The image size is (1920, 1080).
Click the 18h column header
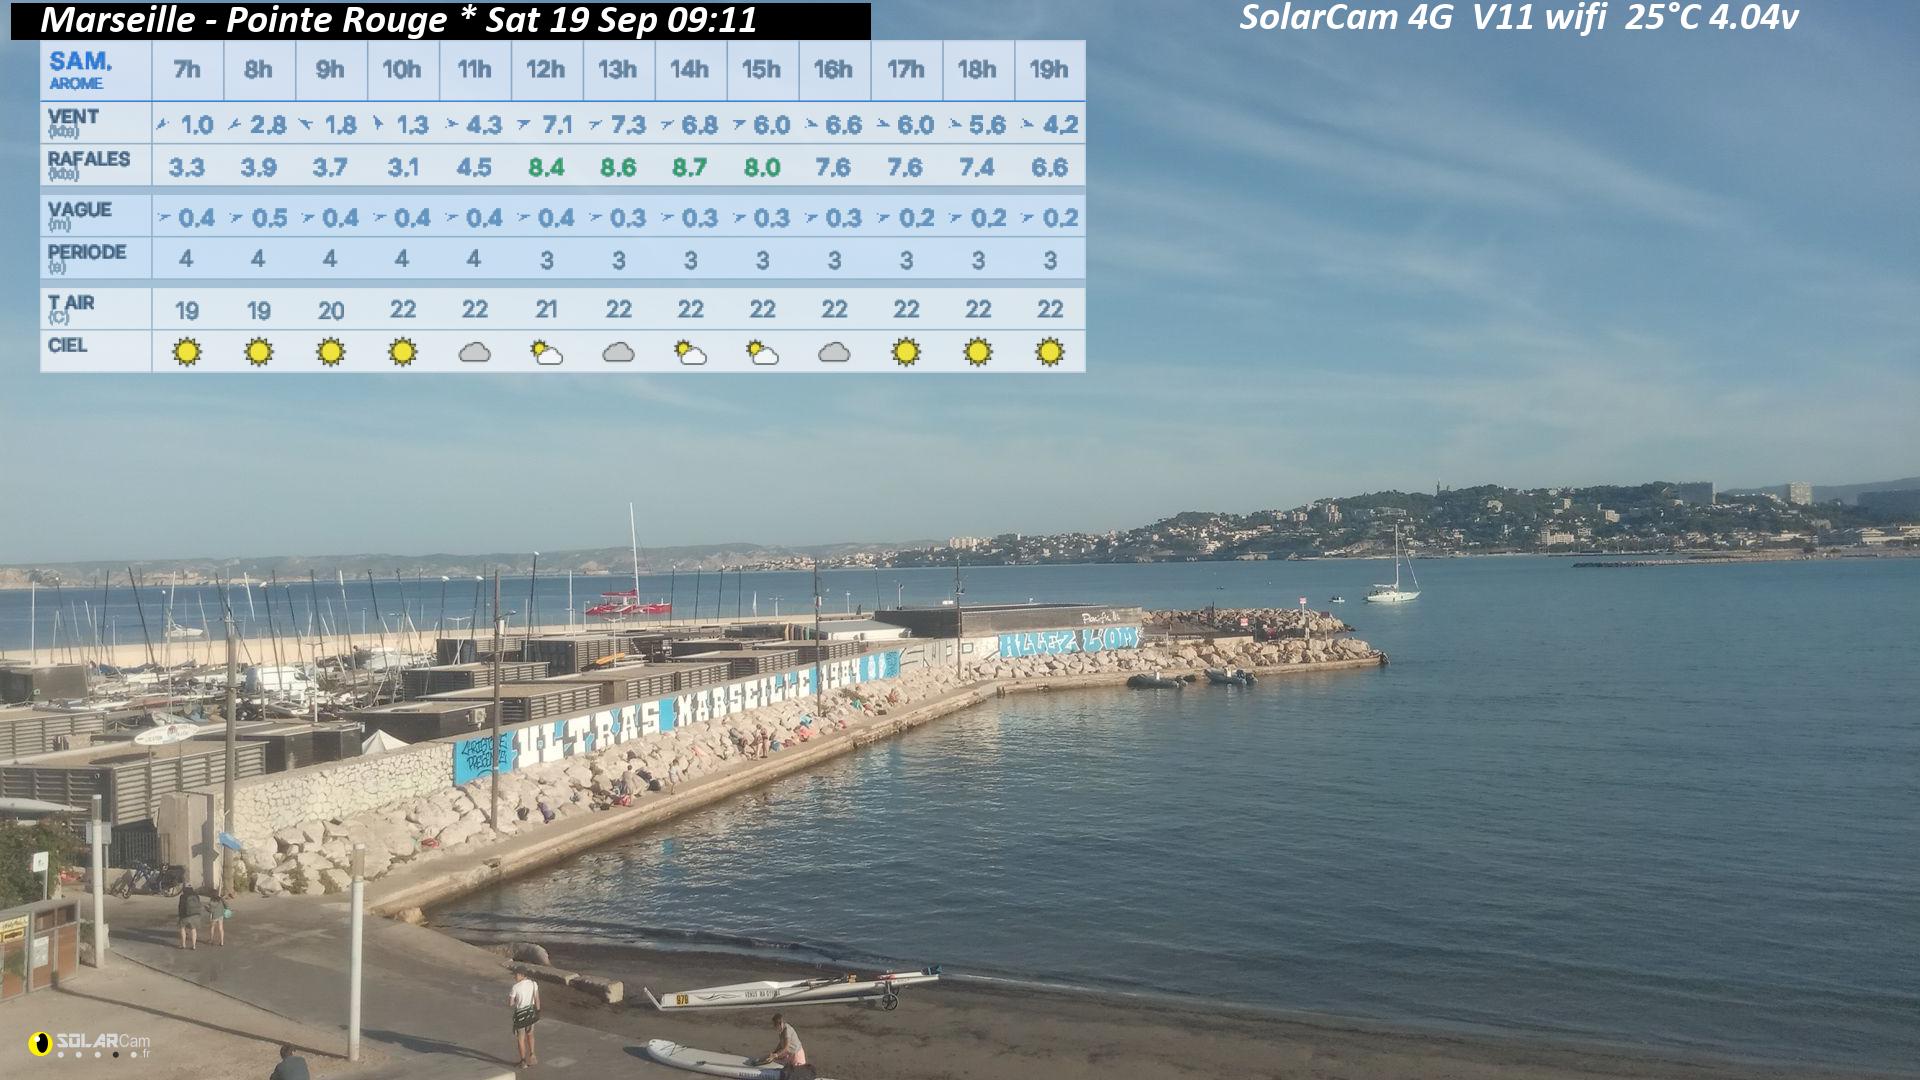click(x=977, y=70)
